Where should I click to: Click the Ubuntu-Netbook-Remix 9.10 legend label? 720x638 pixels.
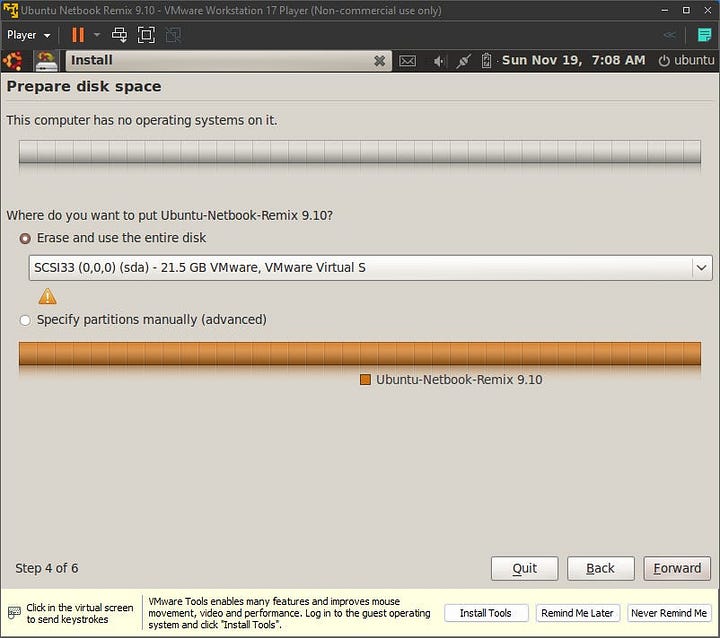pos(459,380)
